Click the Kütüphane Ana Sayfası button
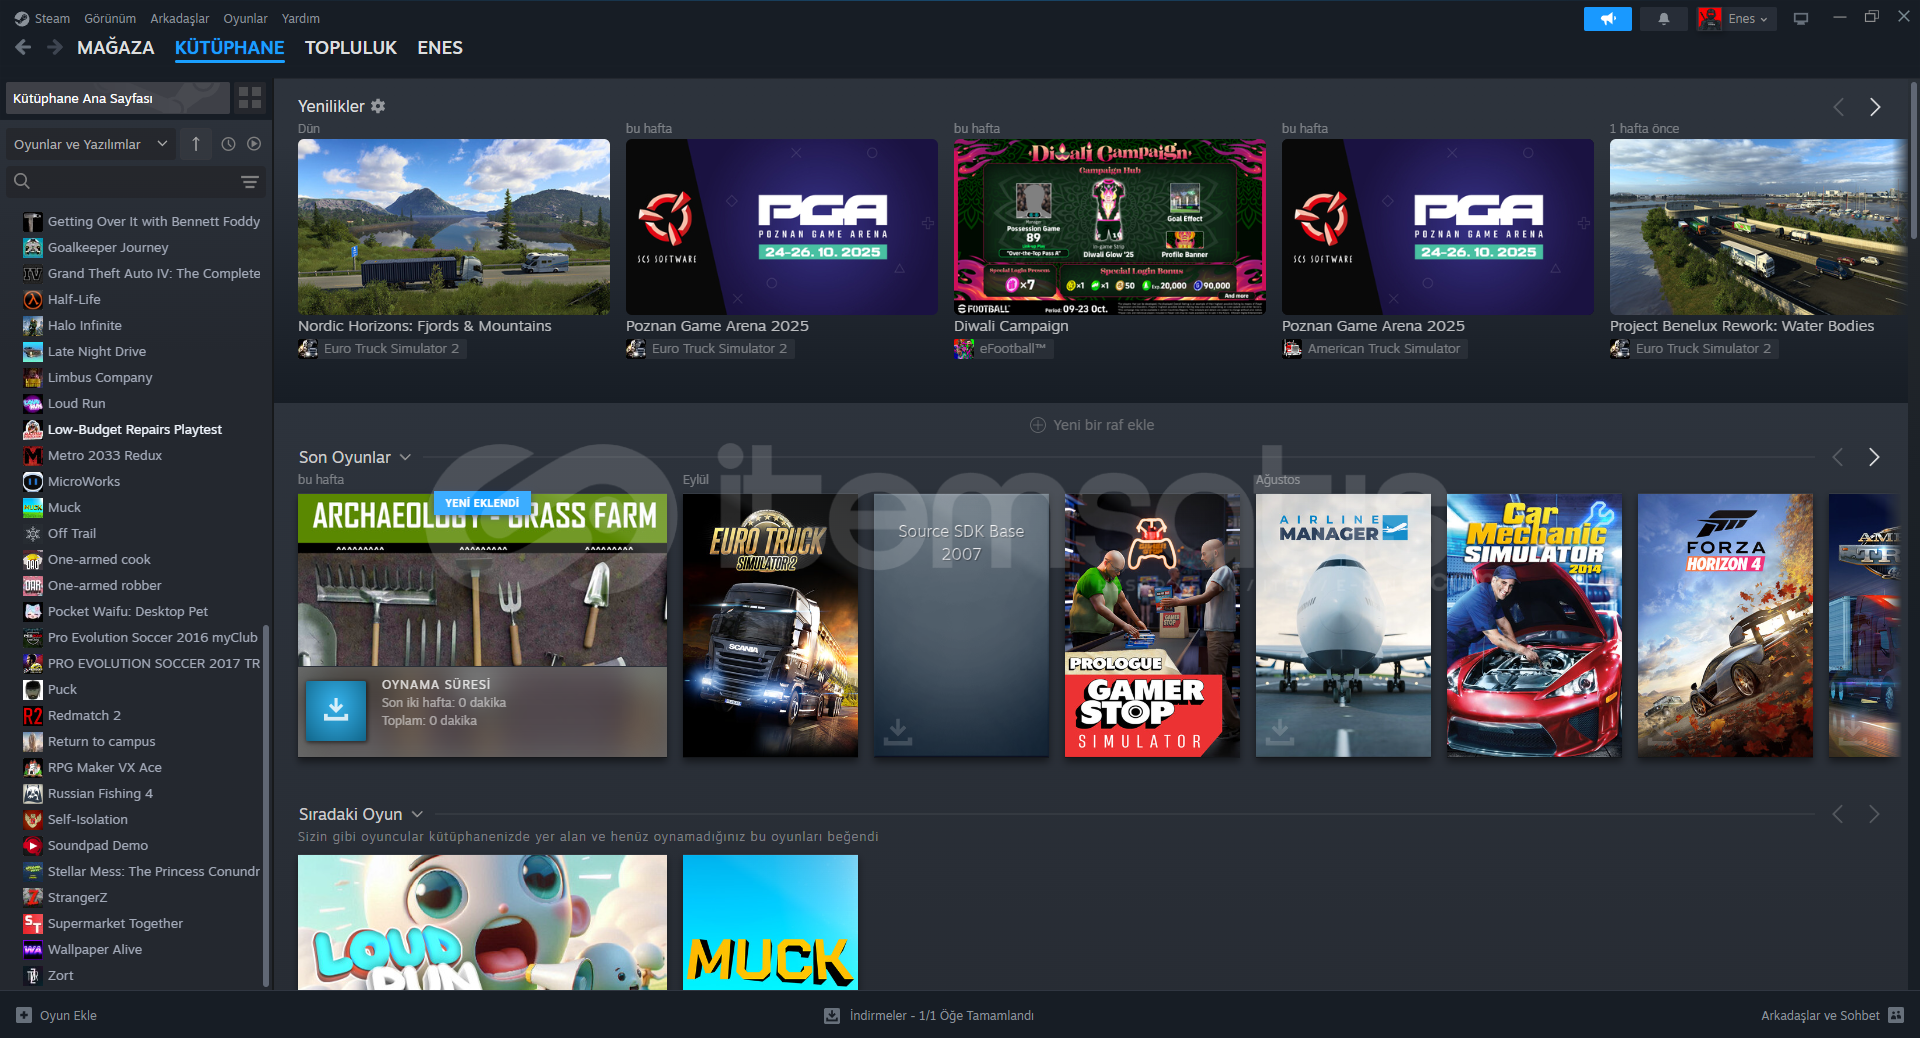Image resolution: width=1920 pixels, height=1038 pixels. tap(118, 98)
